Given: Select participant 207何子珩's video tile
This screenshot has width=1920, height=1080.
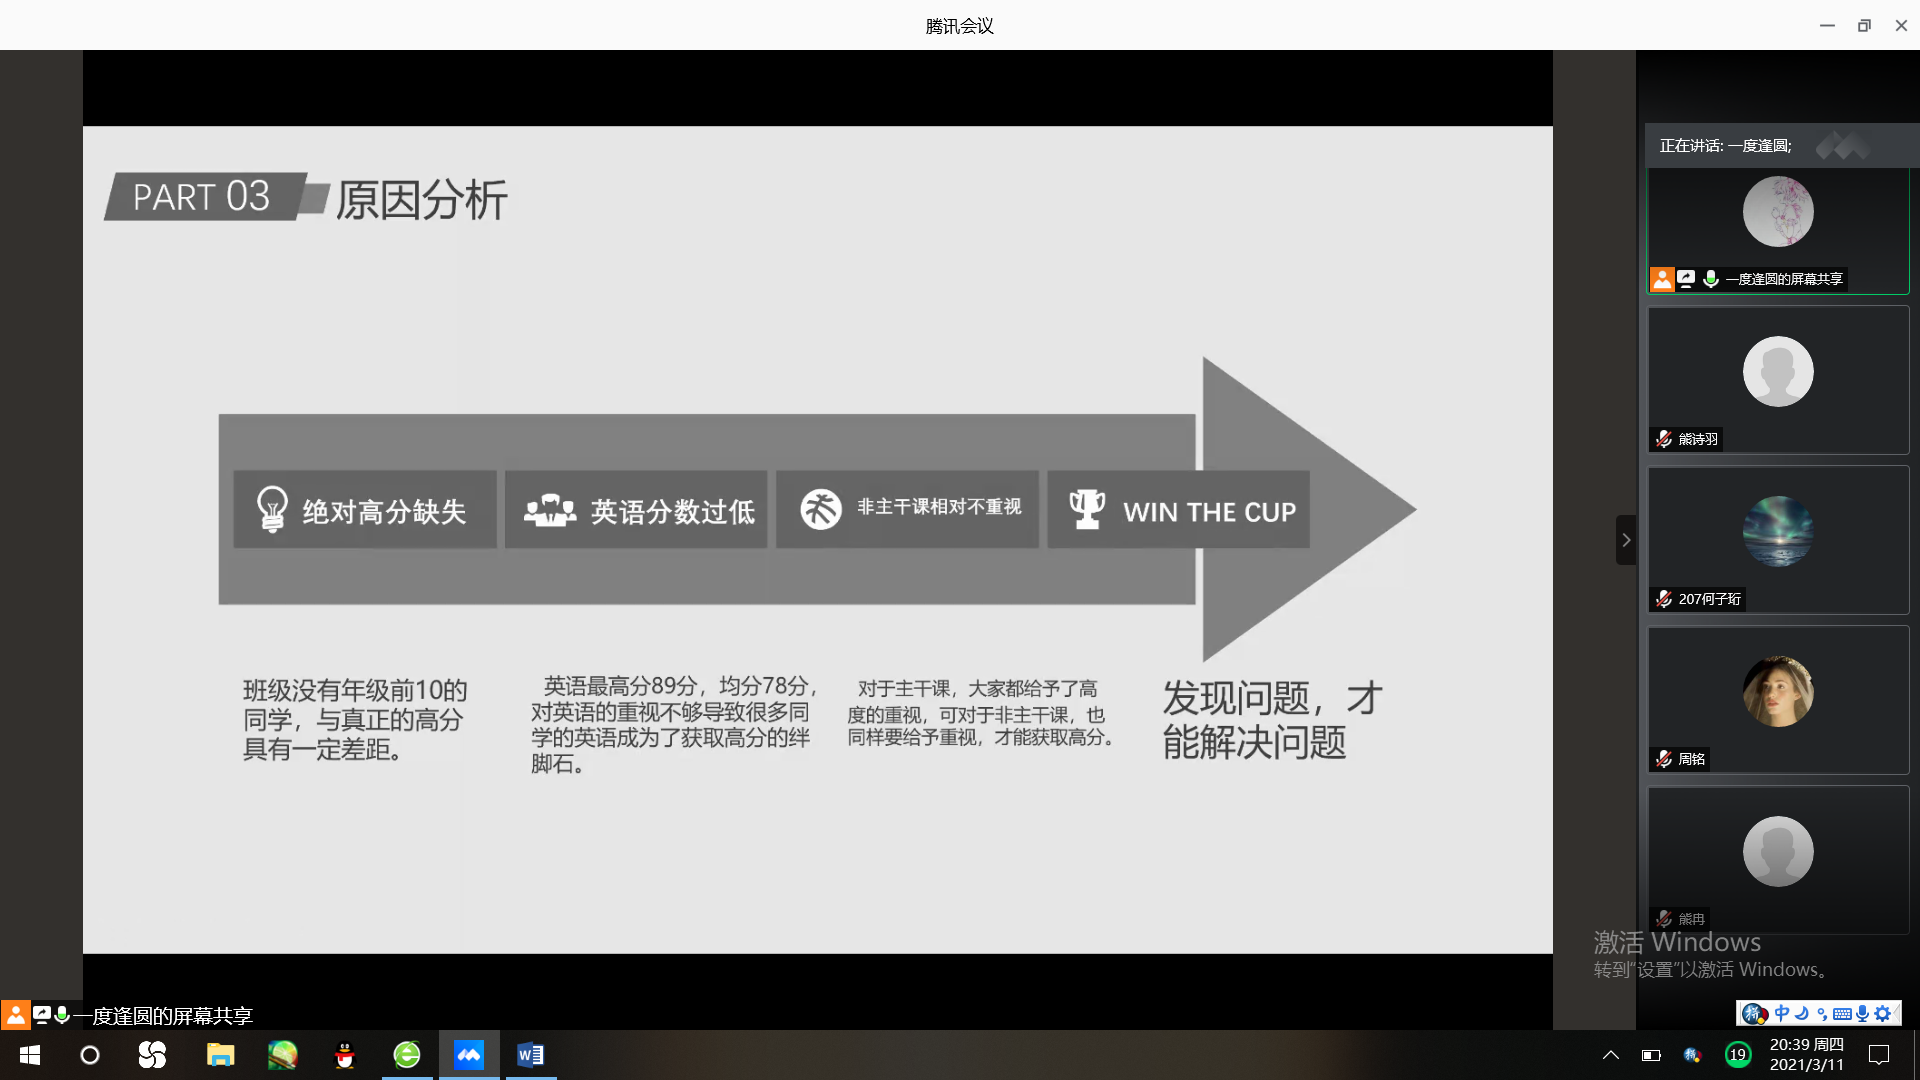Looking at the screenshot, I should [x=1778, y=540].
